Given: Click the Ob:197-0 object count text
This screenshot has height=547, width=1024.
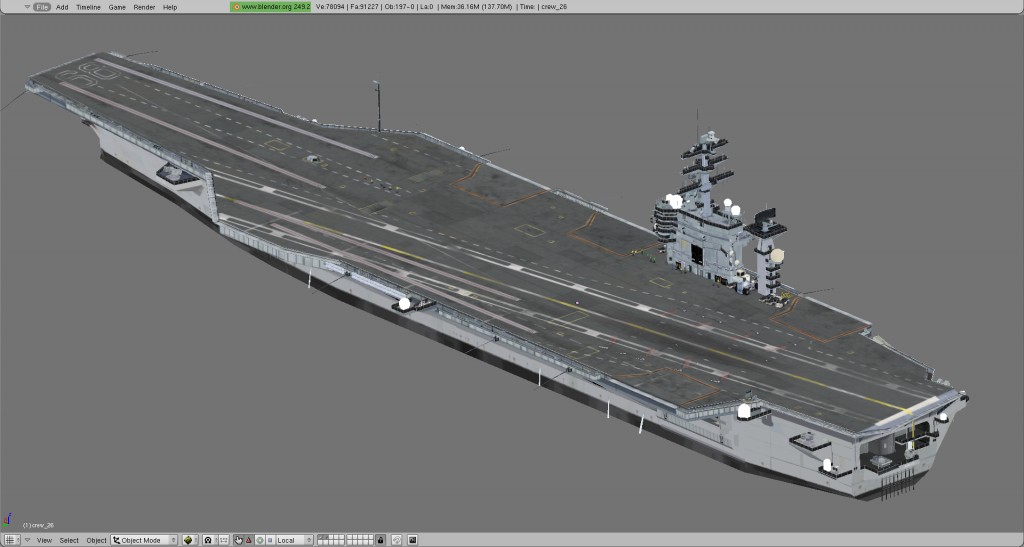Looking at the screenshot, I should 400,7.
